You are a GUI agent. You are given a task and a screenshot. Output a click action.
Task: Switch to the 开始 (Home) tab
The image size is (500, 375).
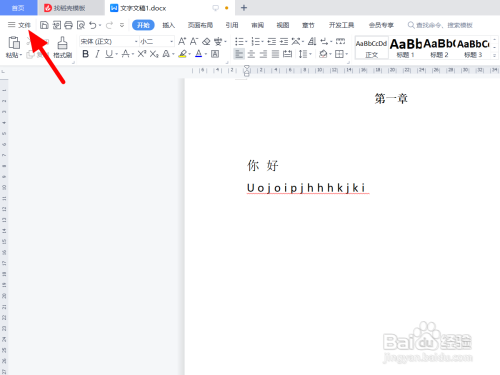coord(143,25)
